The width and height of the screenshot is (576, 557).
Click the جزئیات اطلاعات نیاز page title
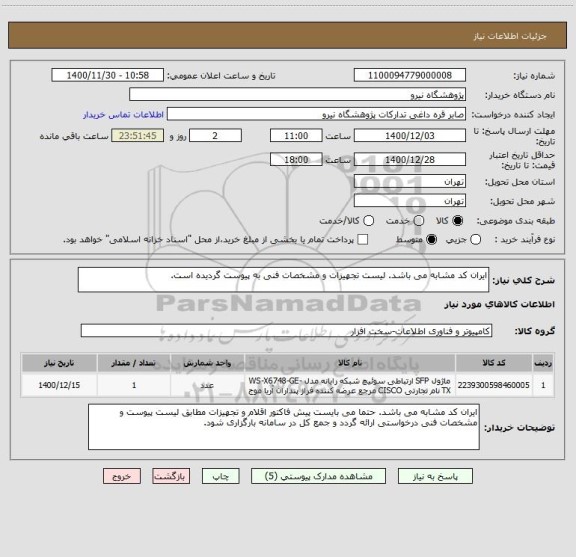click(x=510, y=36)
